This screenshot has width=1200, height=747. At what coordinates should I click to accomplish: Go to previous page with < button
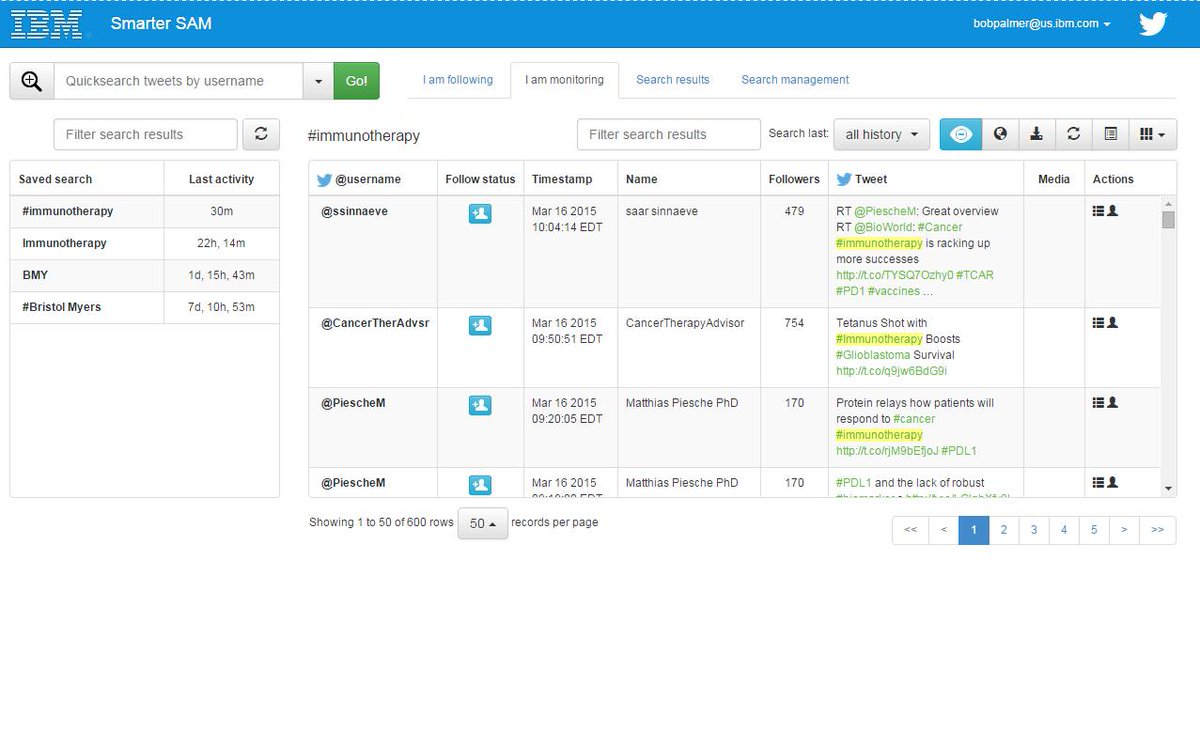click(x=944, y=530)
